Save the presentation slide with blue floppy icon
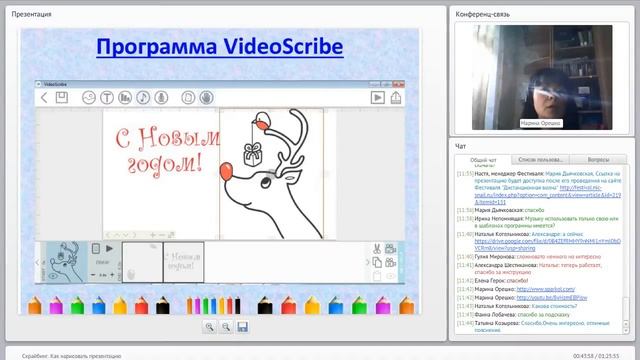640x360 pixels. 242,327
